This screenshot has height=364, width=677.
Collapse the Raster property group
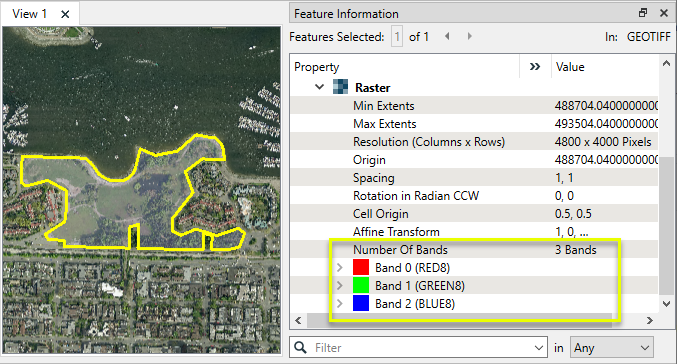320,87
